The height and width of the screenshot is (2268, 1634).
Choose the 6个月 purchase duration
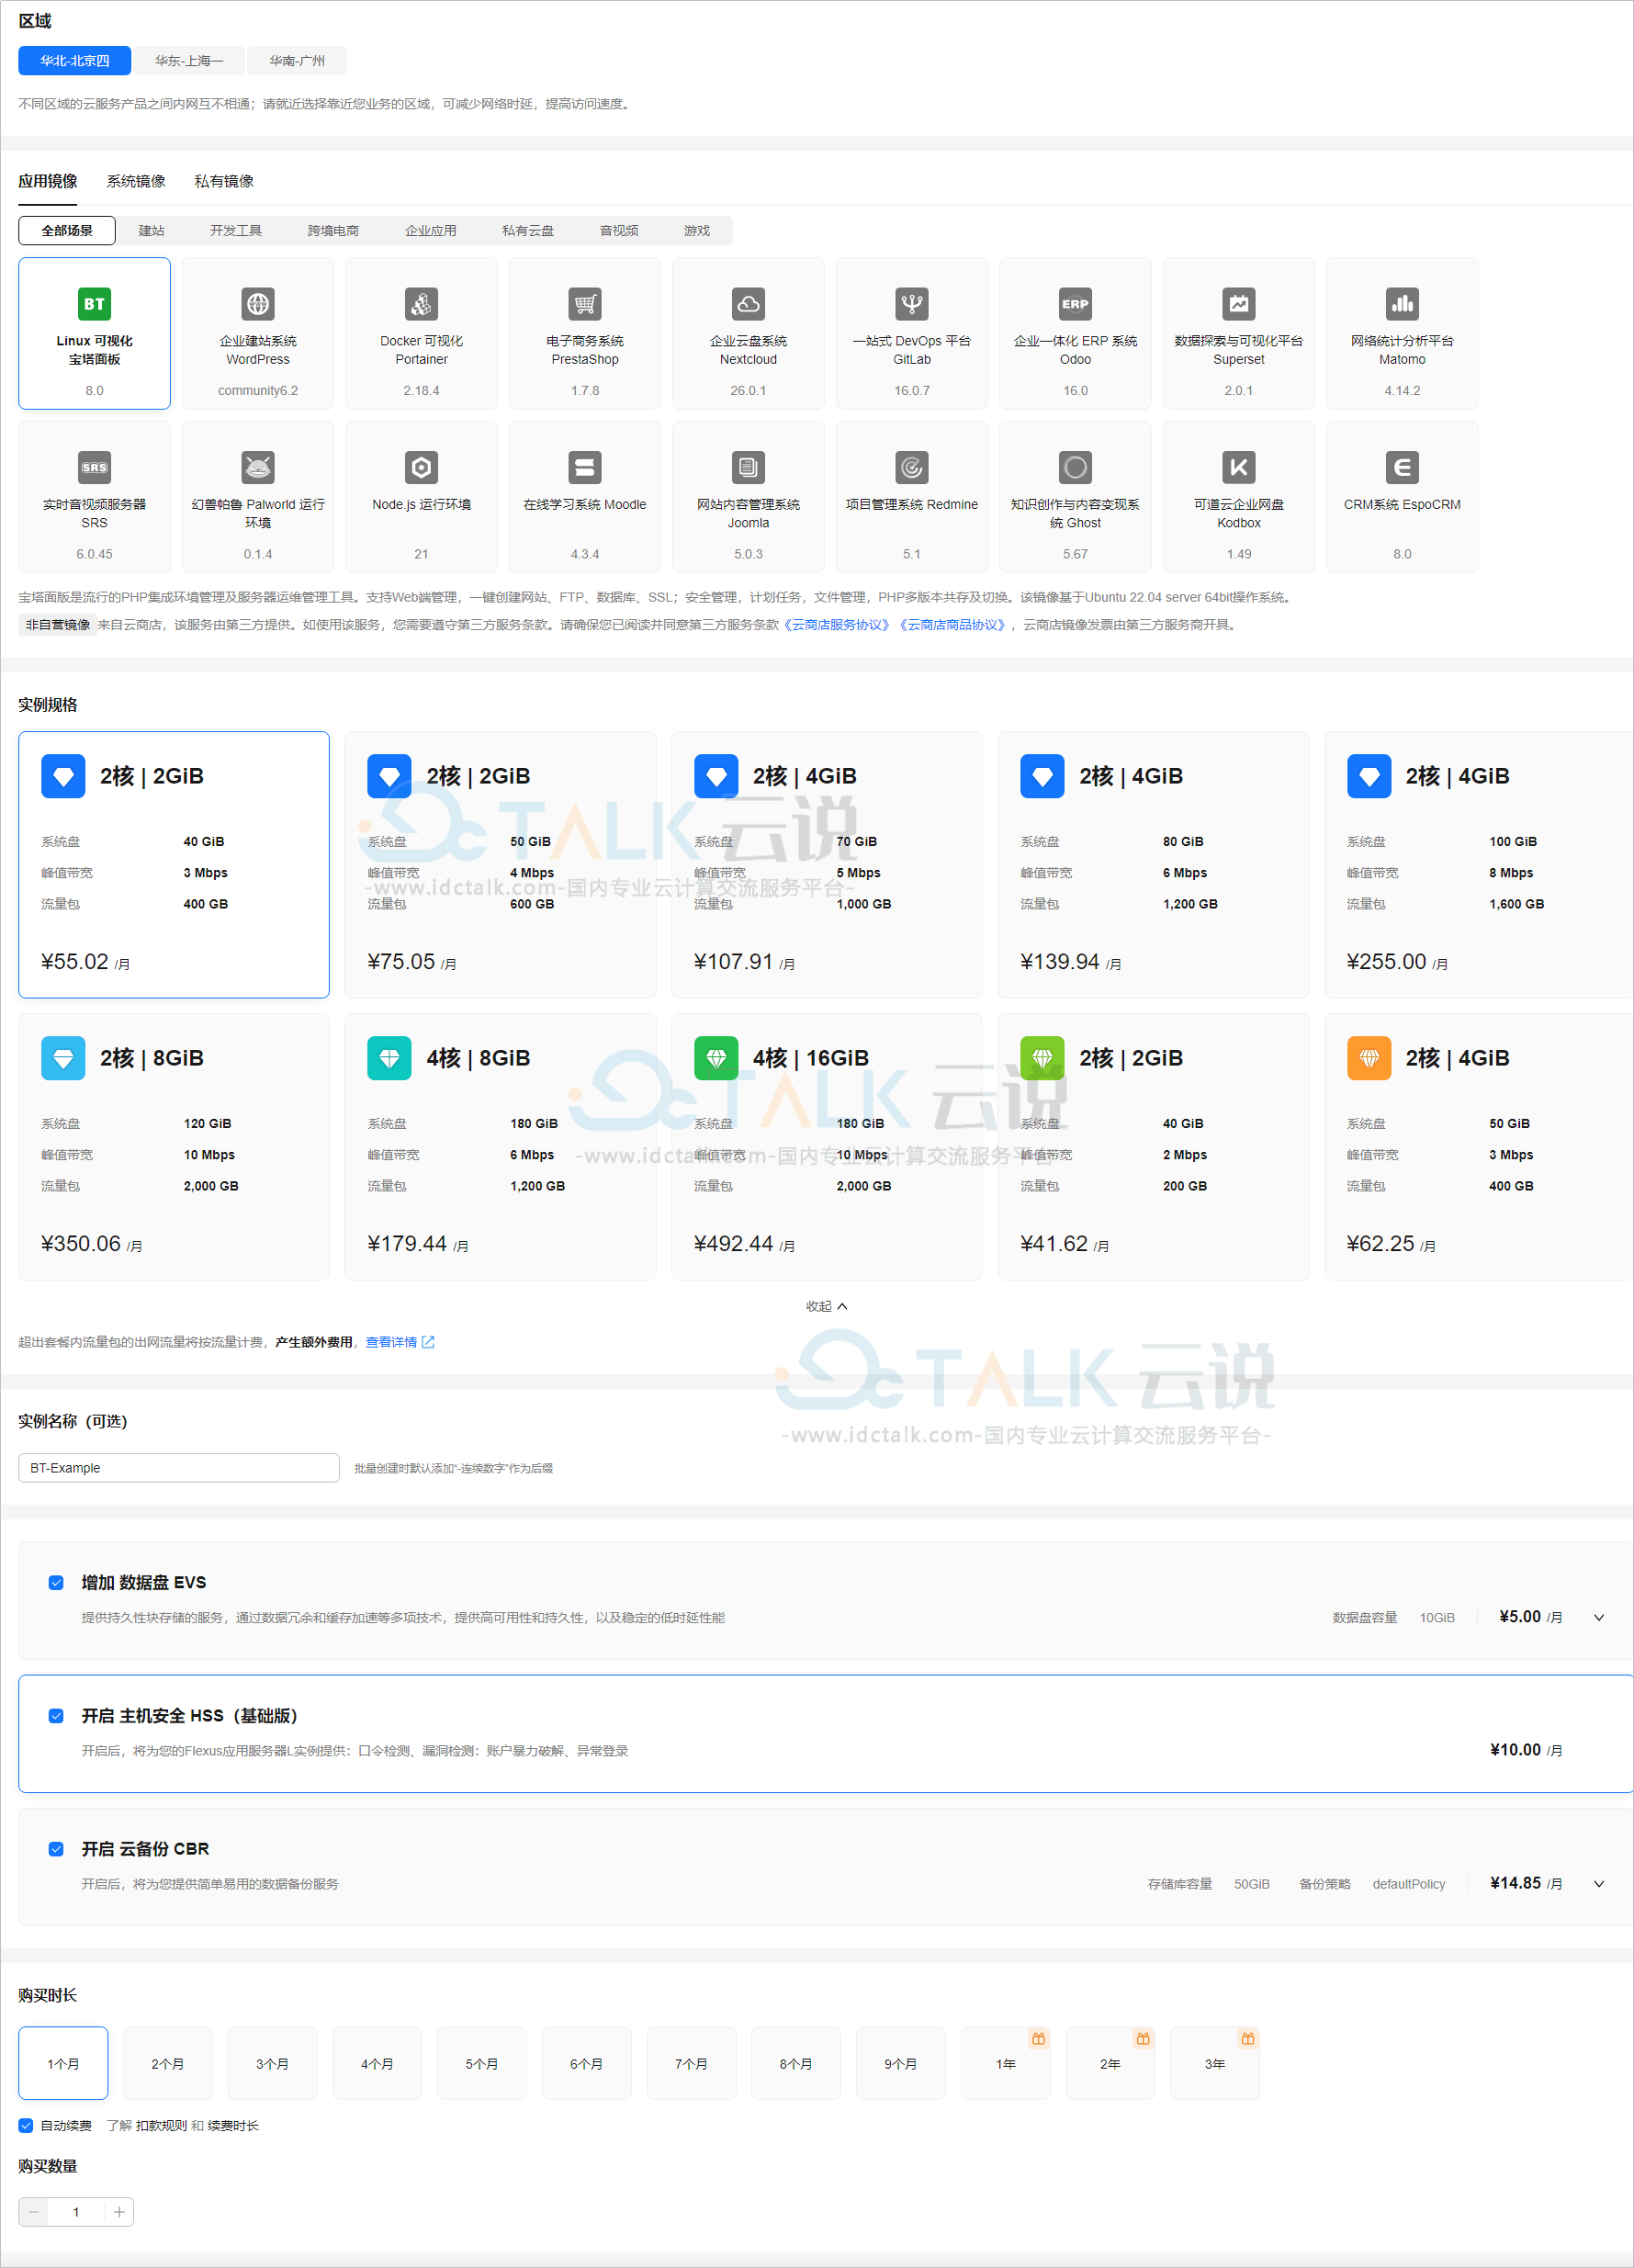587,2063
